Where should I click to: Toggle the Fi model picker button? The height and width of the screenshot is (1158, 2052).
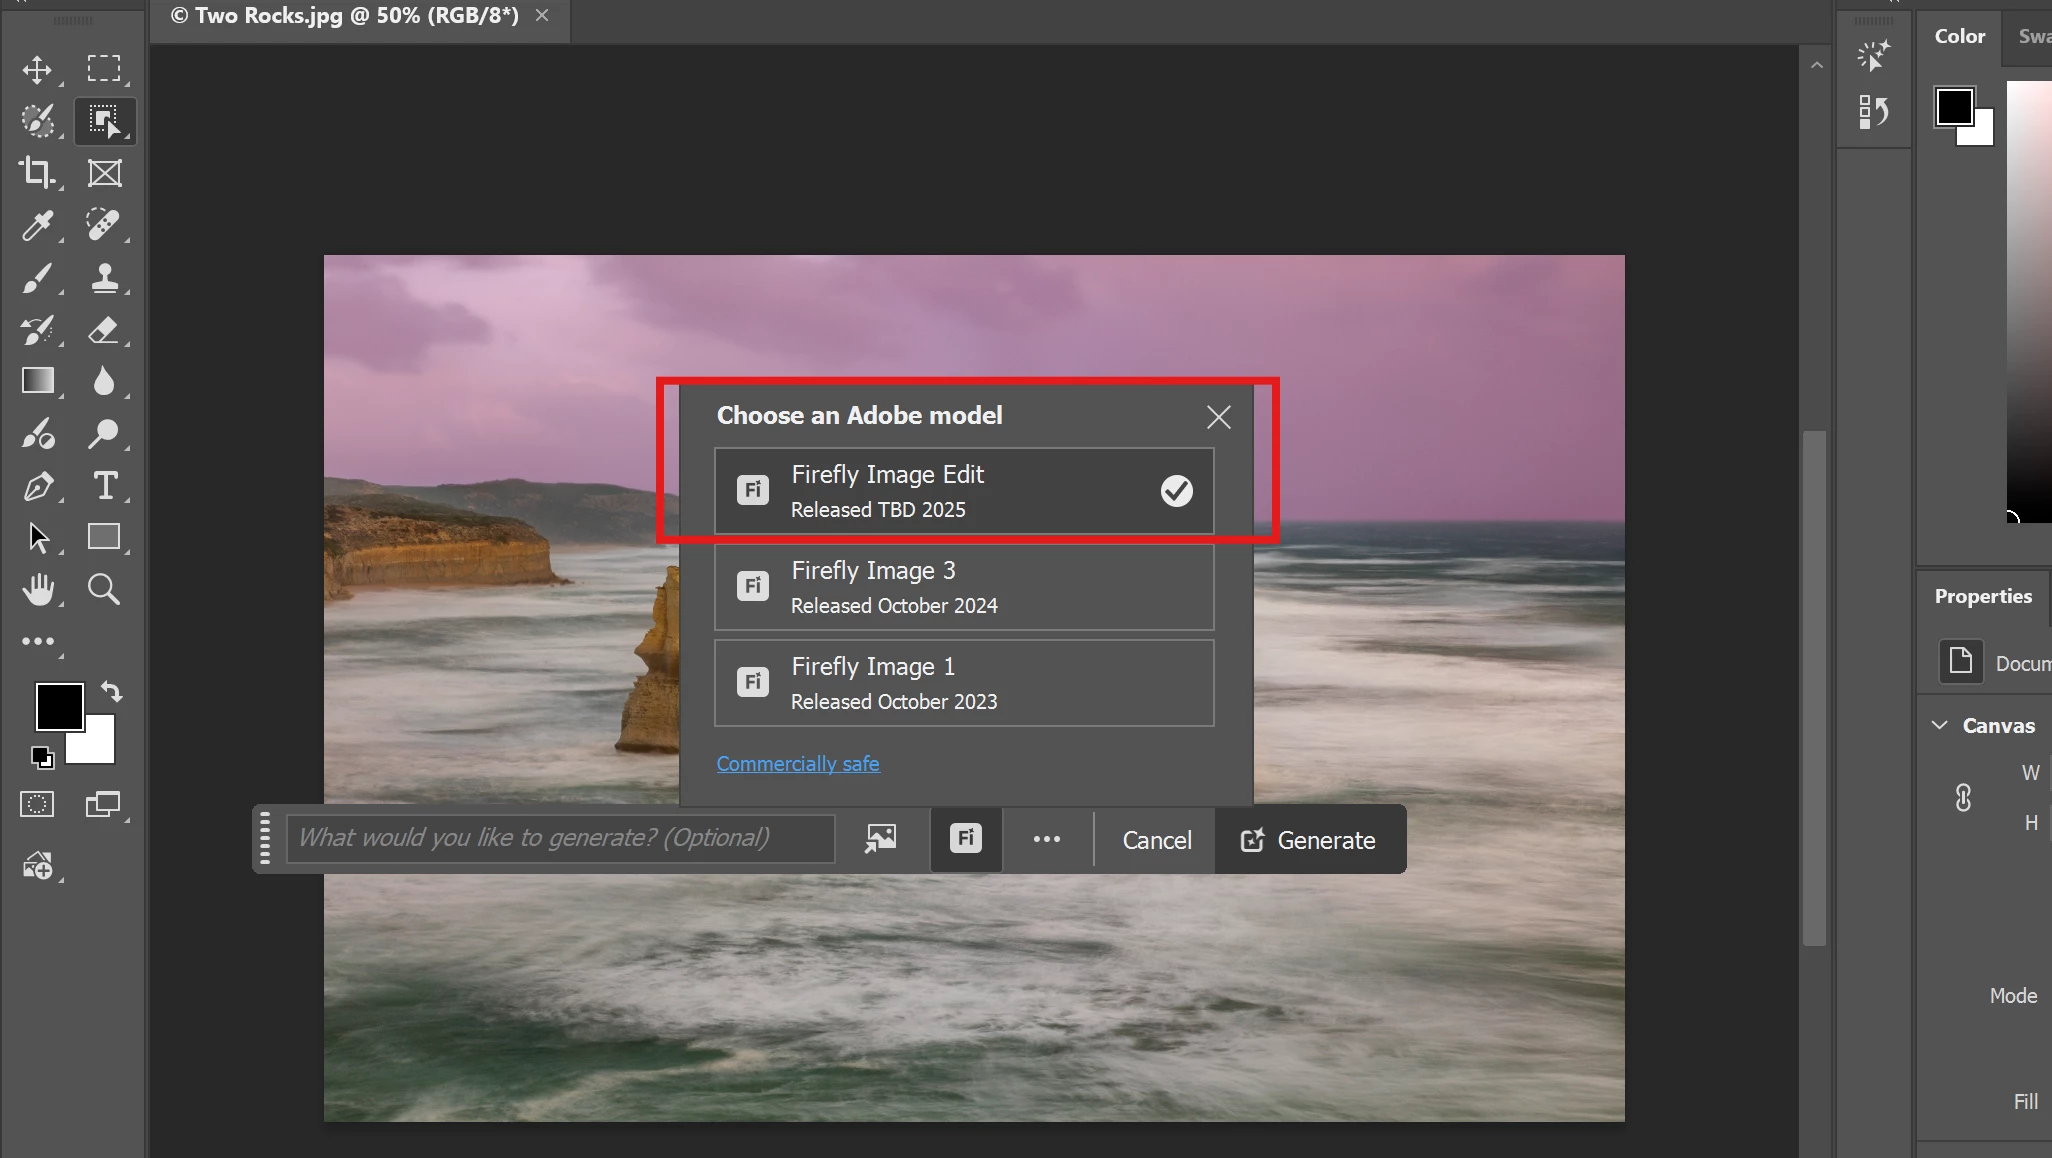pos(965,839)
